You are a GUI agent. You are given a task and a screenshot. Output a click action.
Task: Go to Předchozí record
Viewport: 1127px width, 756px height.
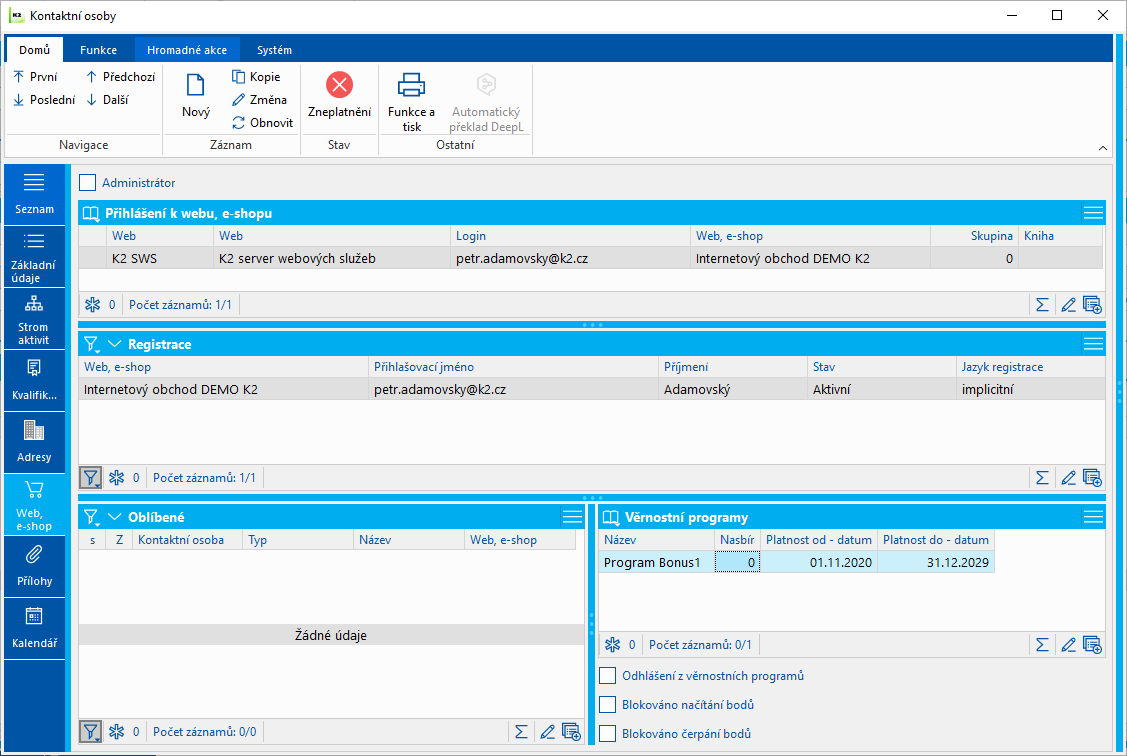coord(120,77)
